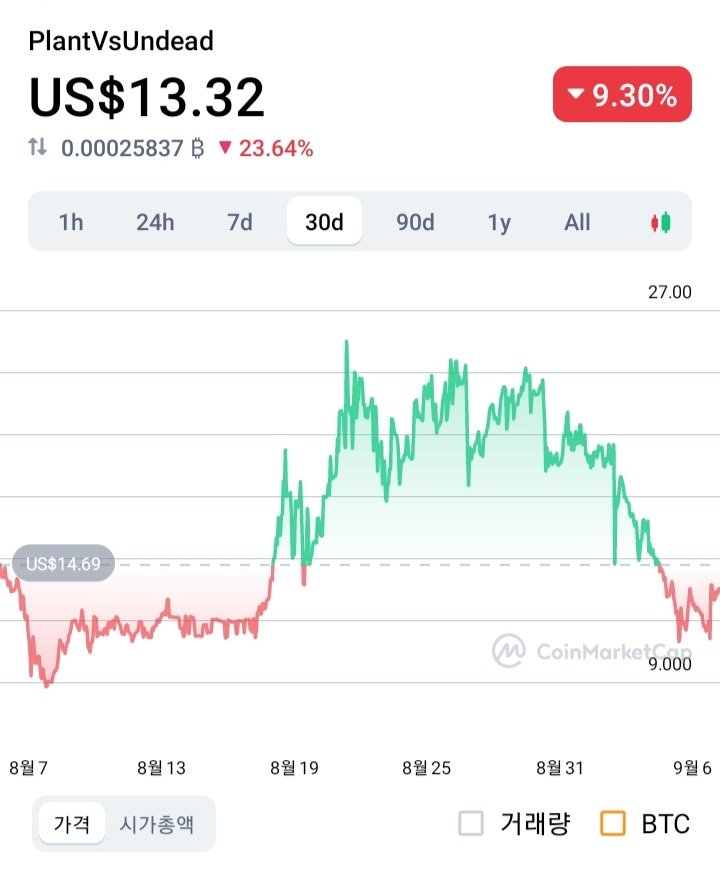
Task: Show the 90d price chart
Action: (x=415, y=222)
